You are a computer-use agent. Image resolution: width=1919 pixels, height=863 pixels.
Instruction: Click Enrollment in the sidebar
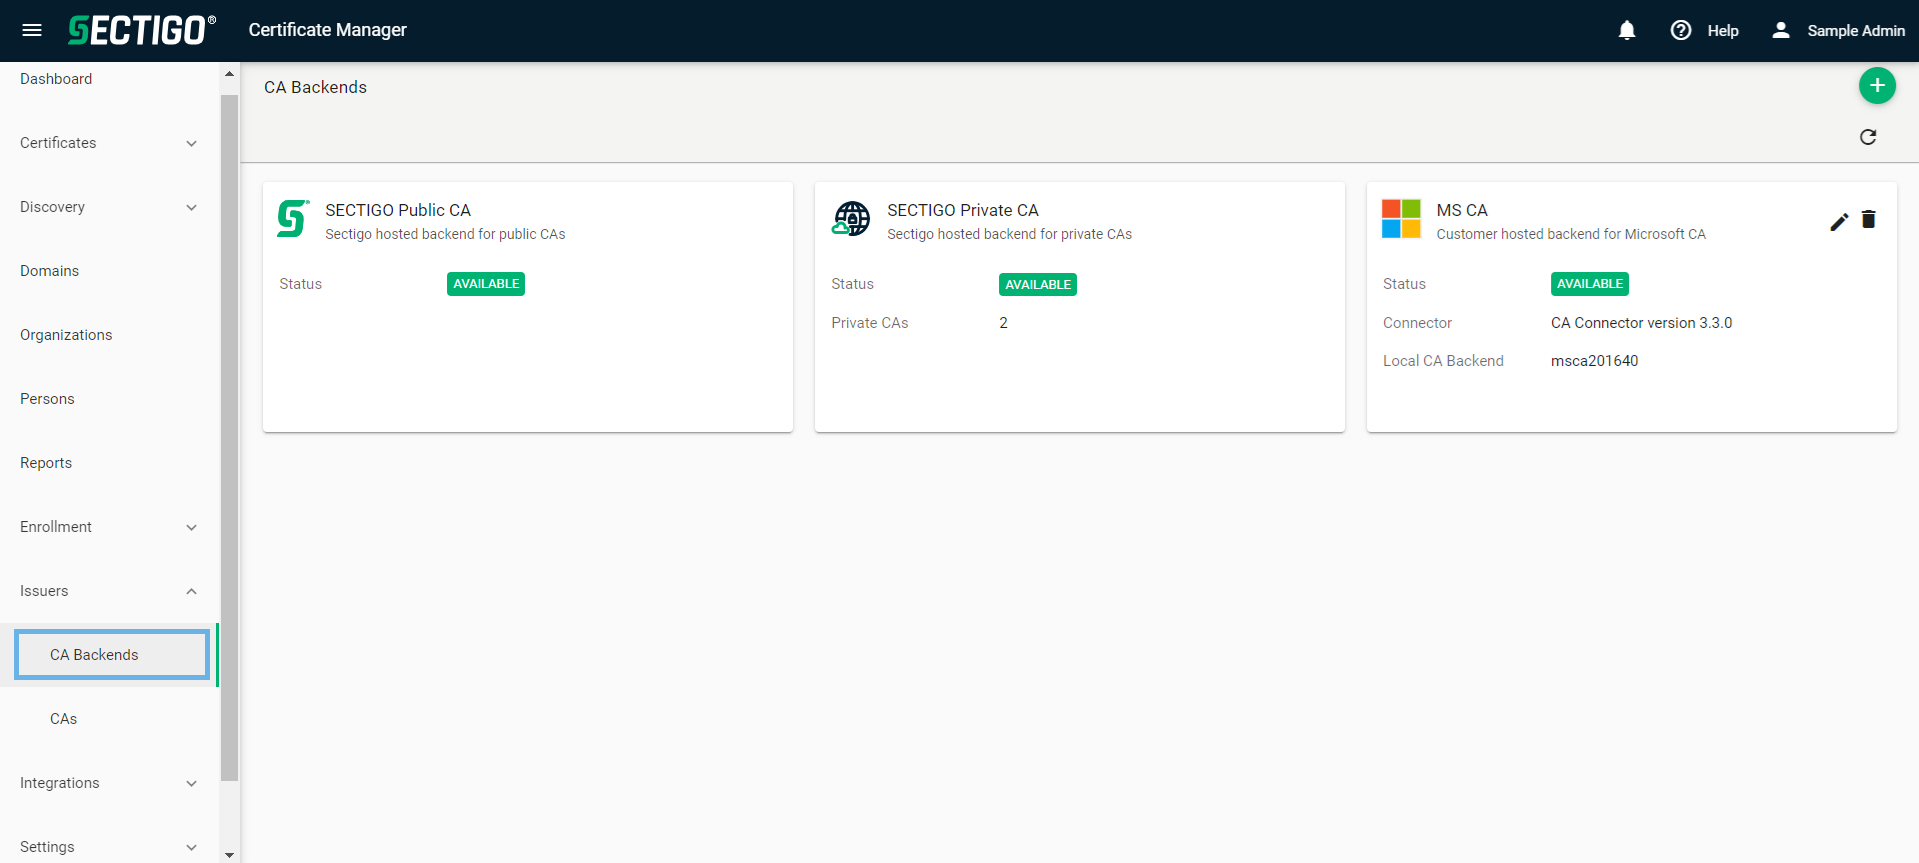pos(56,527)
